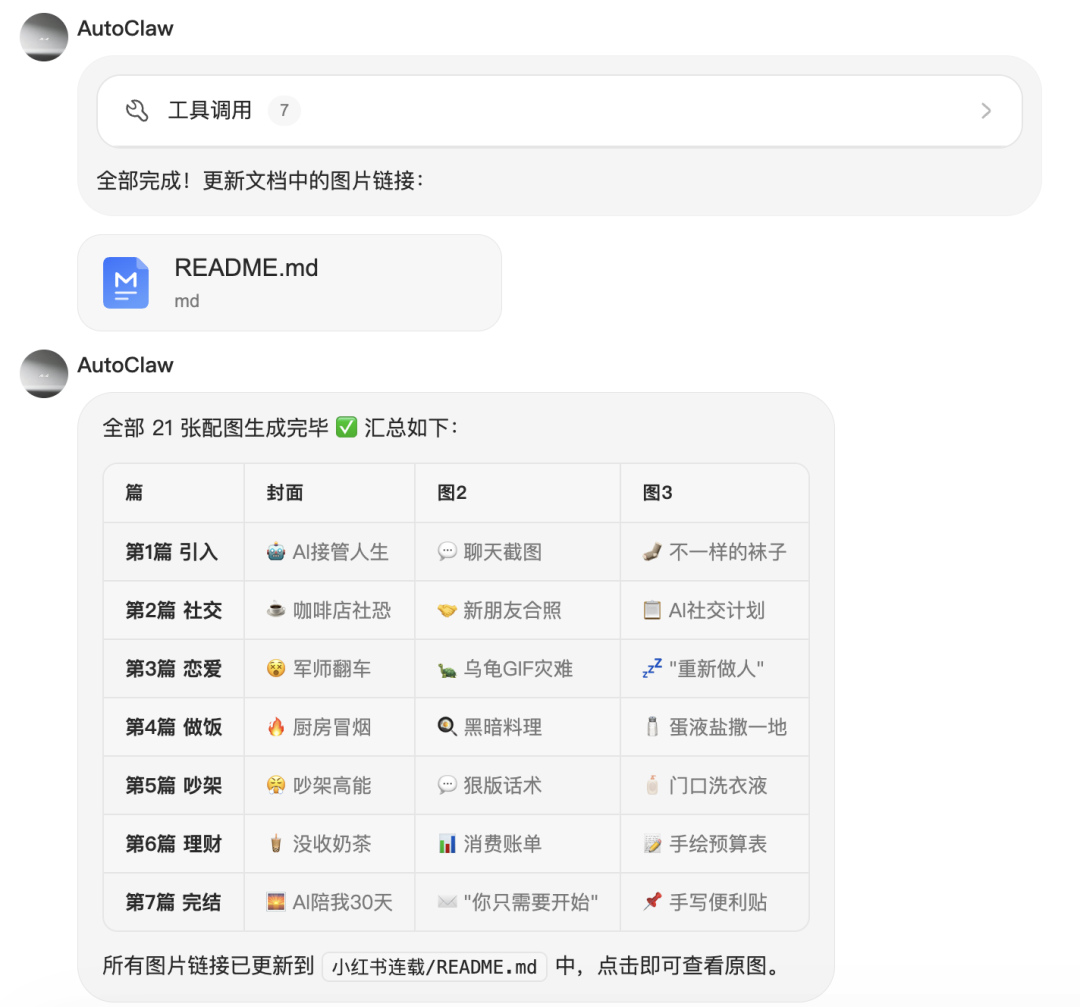This screenshot has width=1080, height=1007.
Task: Click the coffee emoji beside 咖啡店社恐
Action: coord(276,610)
